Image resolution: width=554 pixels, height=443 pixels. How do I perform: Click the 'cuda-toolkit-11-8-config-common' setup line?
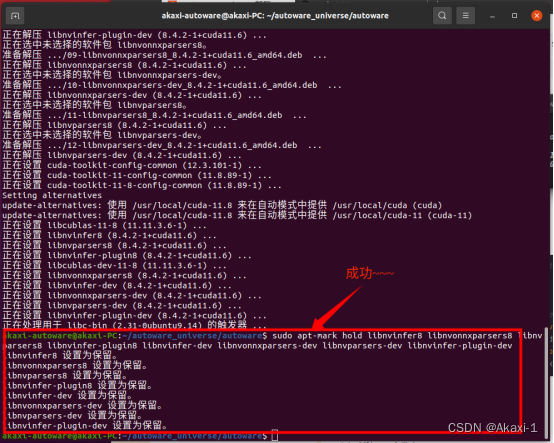142,185
